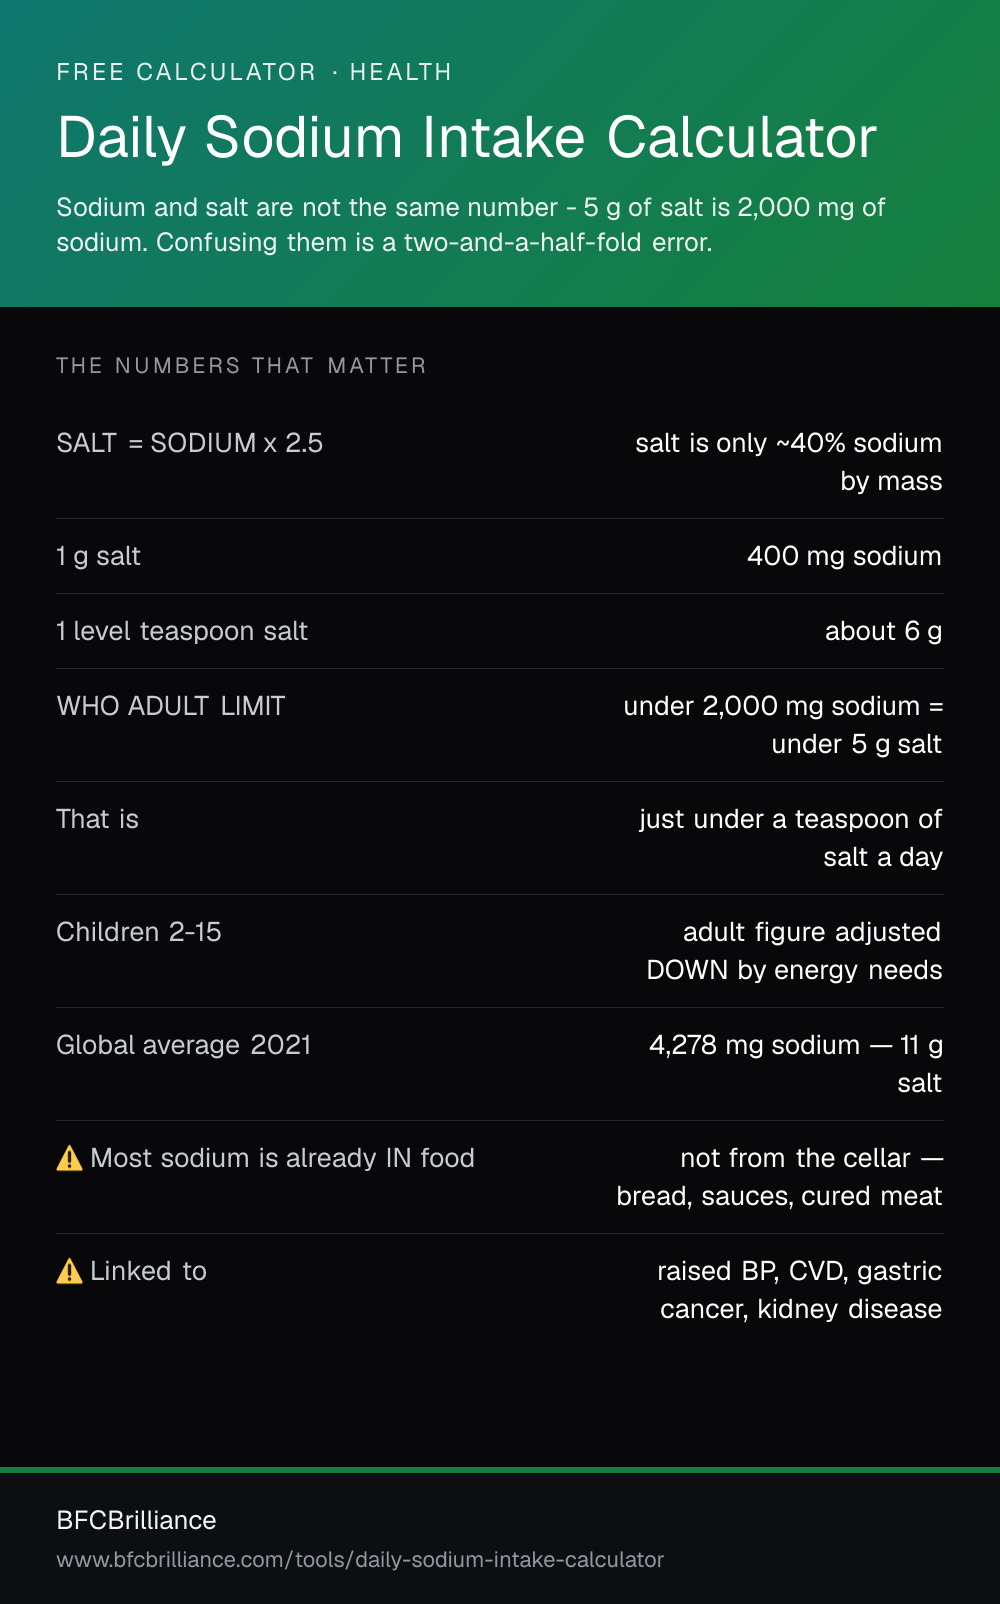The image size is (1000, 1604).
Task: Click the warning icon beside Most sodium
Action: [69, 1158]
